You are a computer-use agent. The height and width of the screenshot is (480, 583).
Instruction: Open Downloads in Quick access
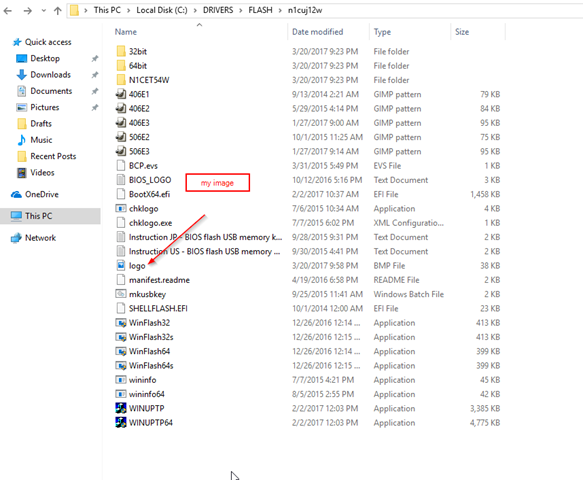point(51,75)
